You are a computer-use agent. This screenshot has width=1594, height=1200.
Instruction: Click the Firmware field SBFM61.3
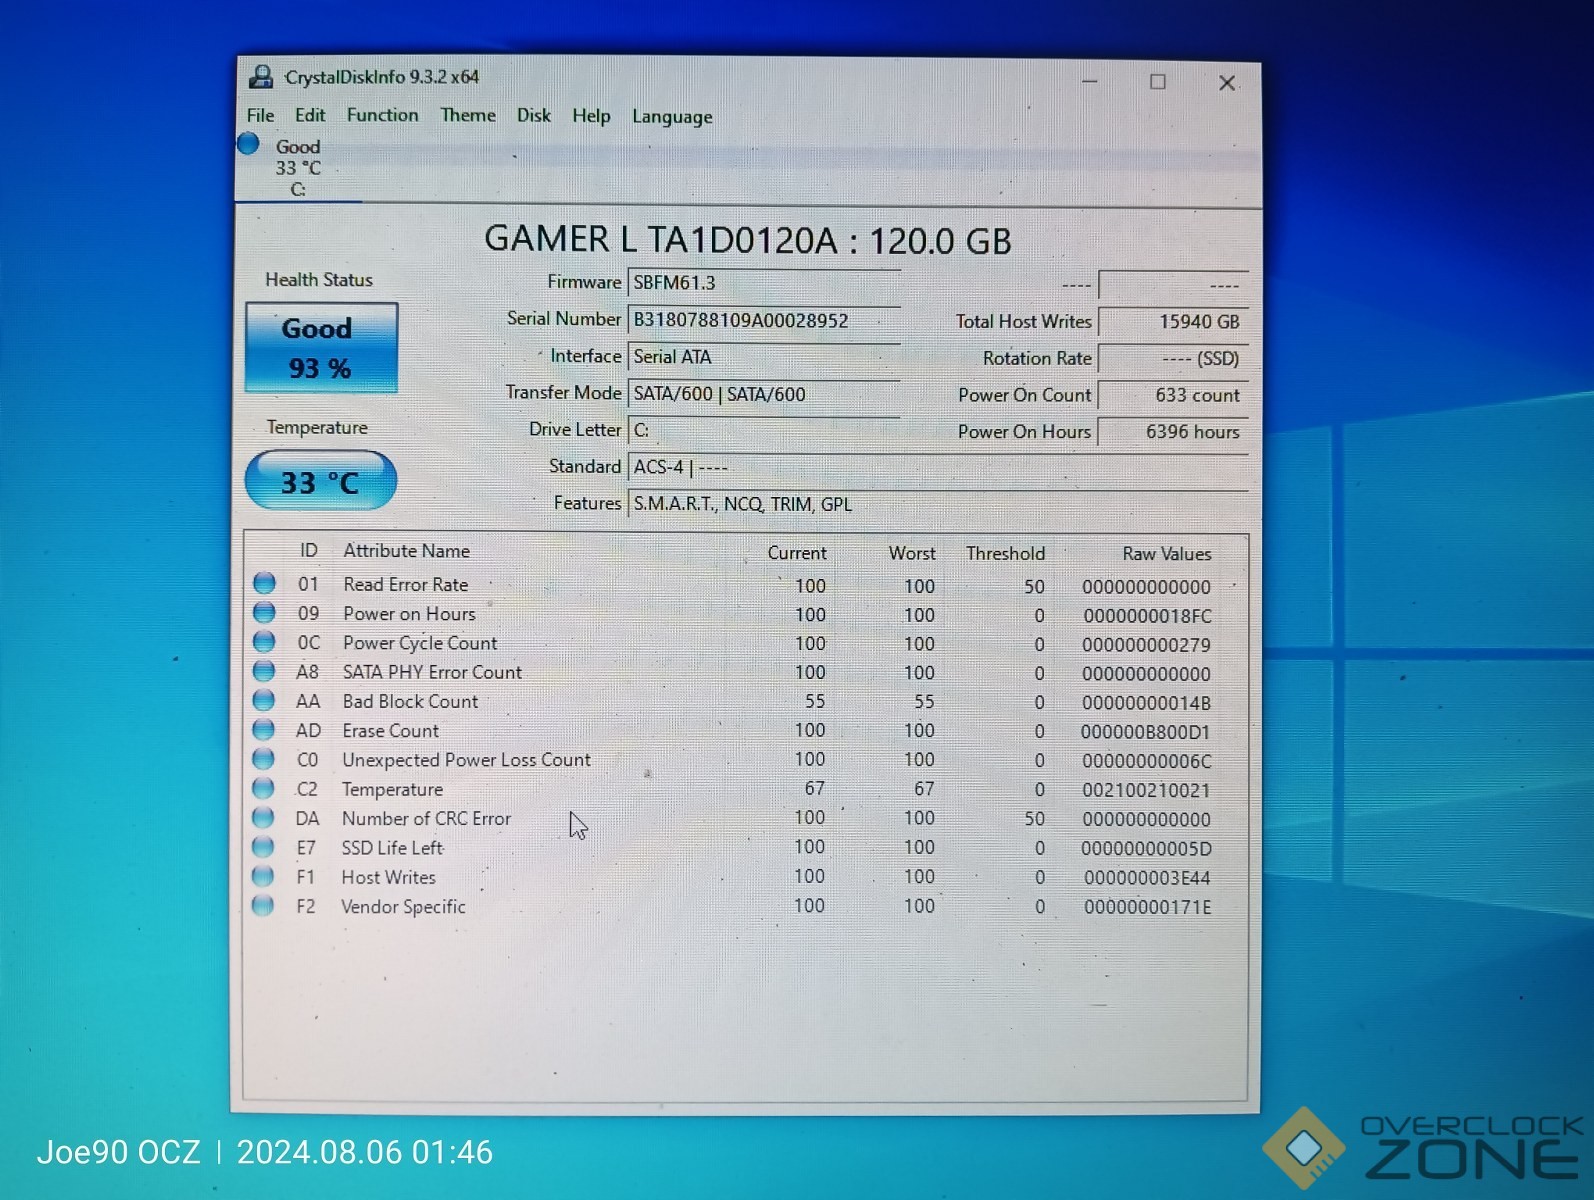click(x=764, y=283)
